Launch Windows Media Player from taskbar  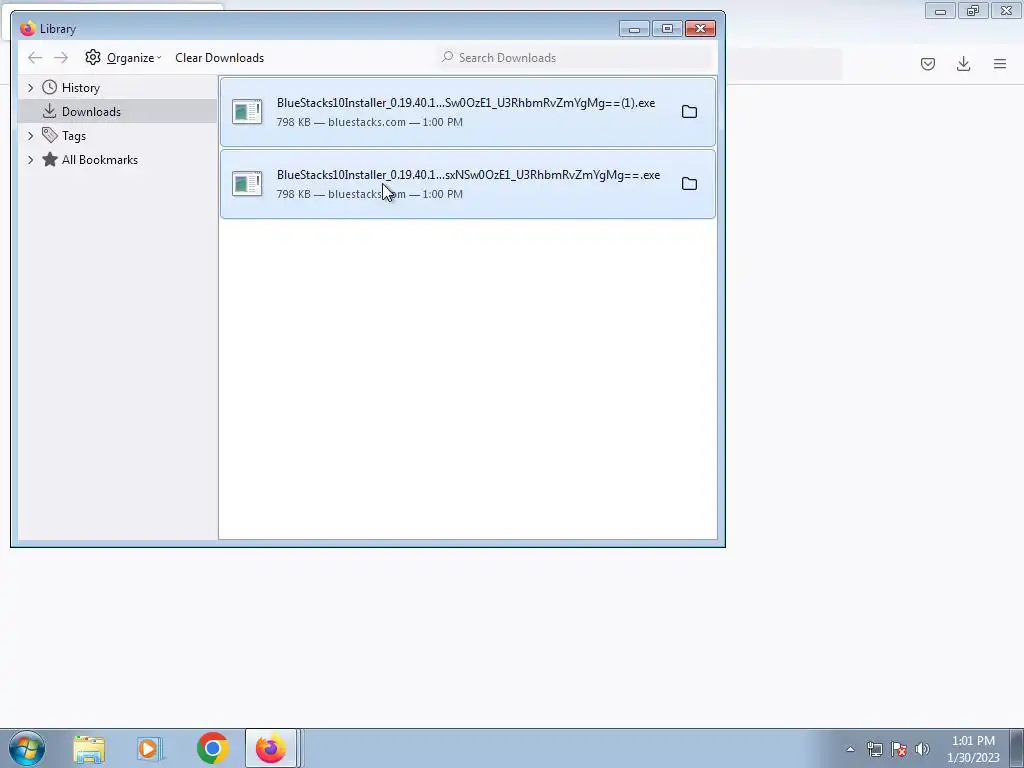point(150,749)
